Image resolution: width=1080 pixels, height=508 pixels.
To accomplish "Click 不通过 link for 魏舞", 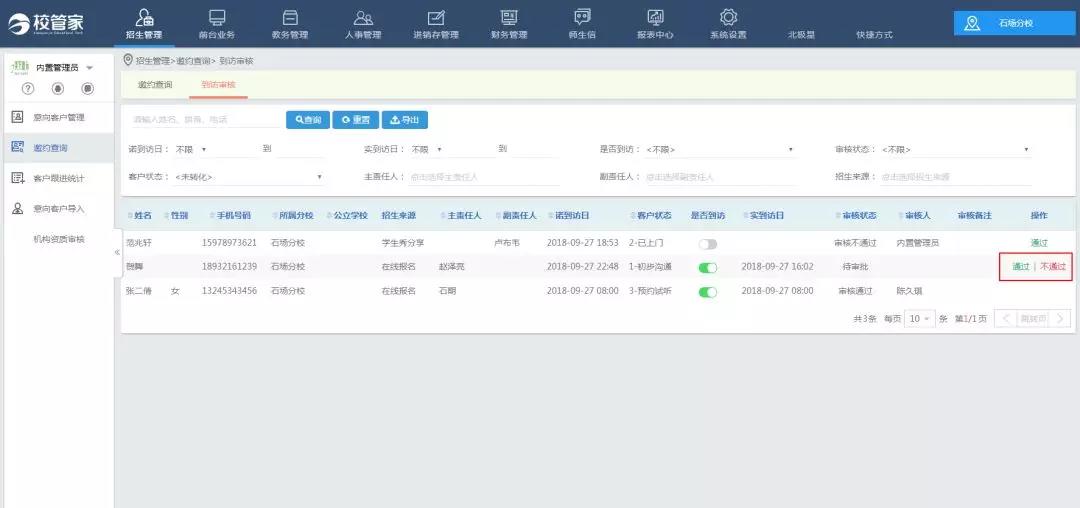I will [1053, 267].
